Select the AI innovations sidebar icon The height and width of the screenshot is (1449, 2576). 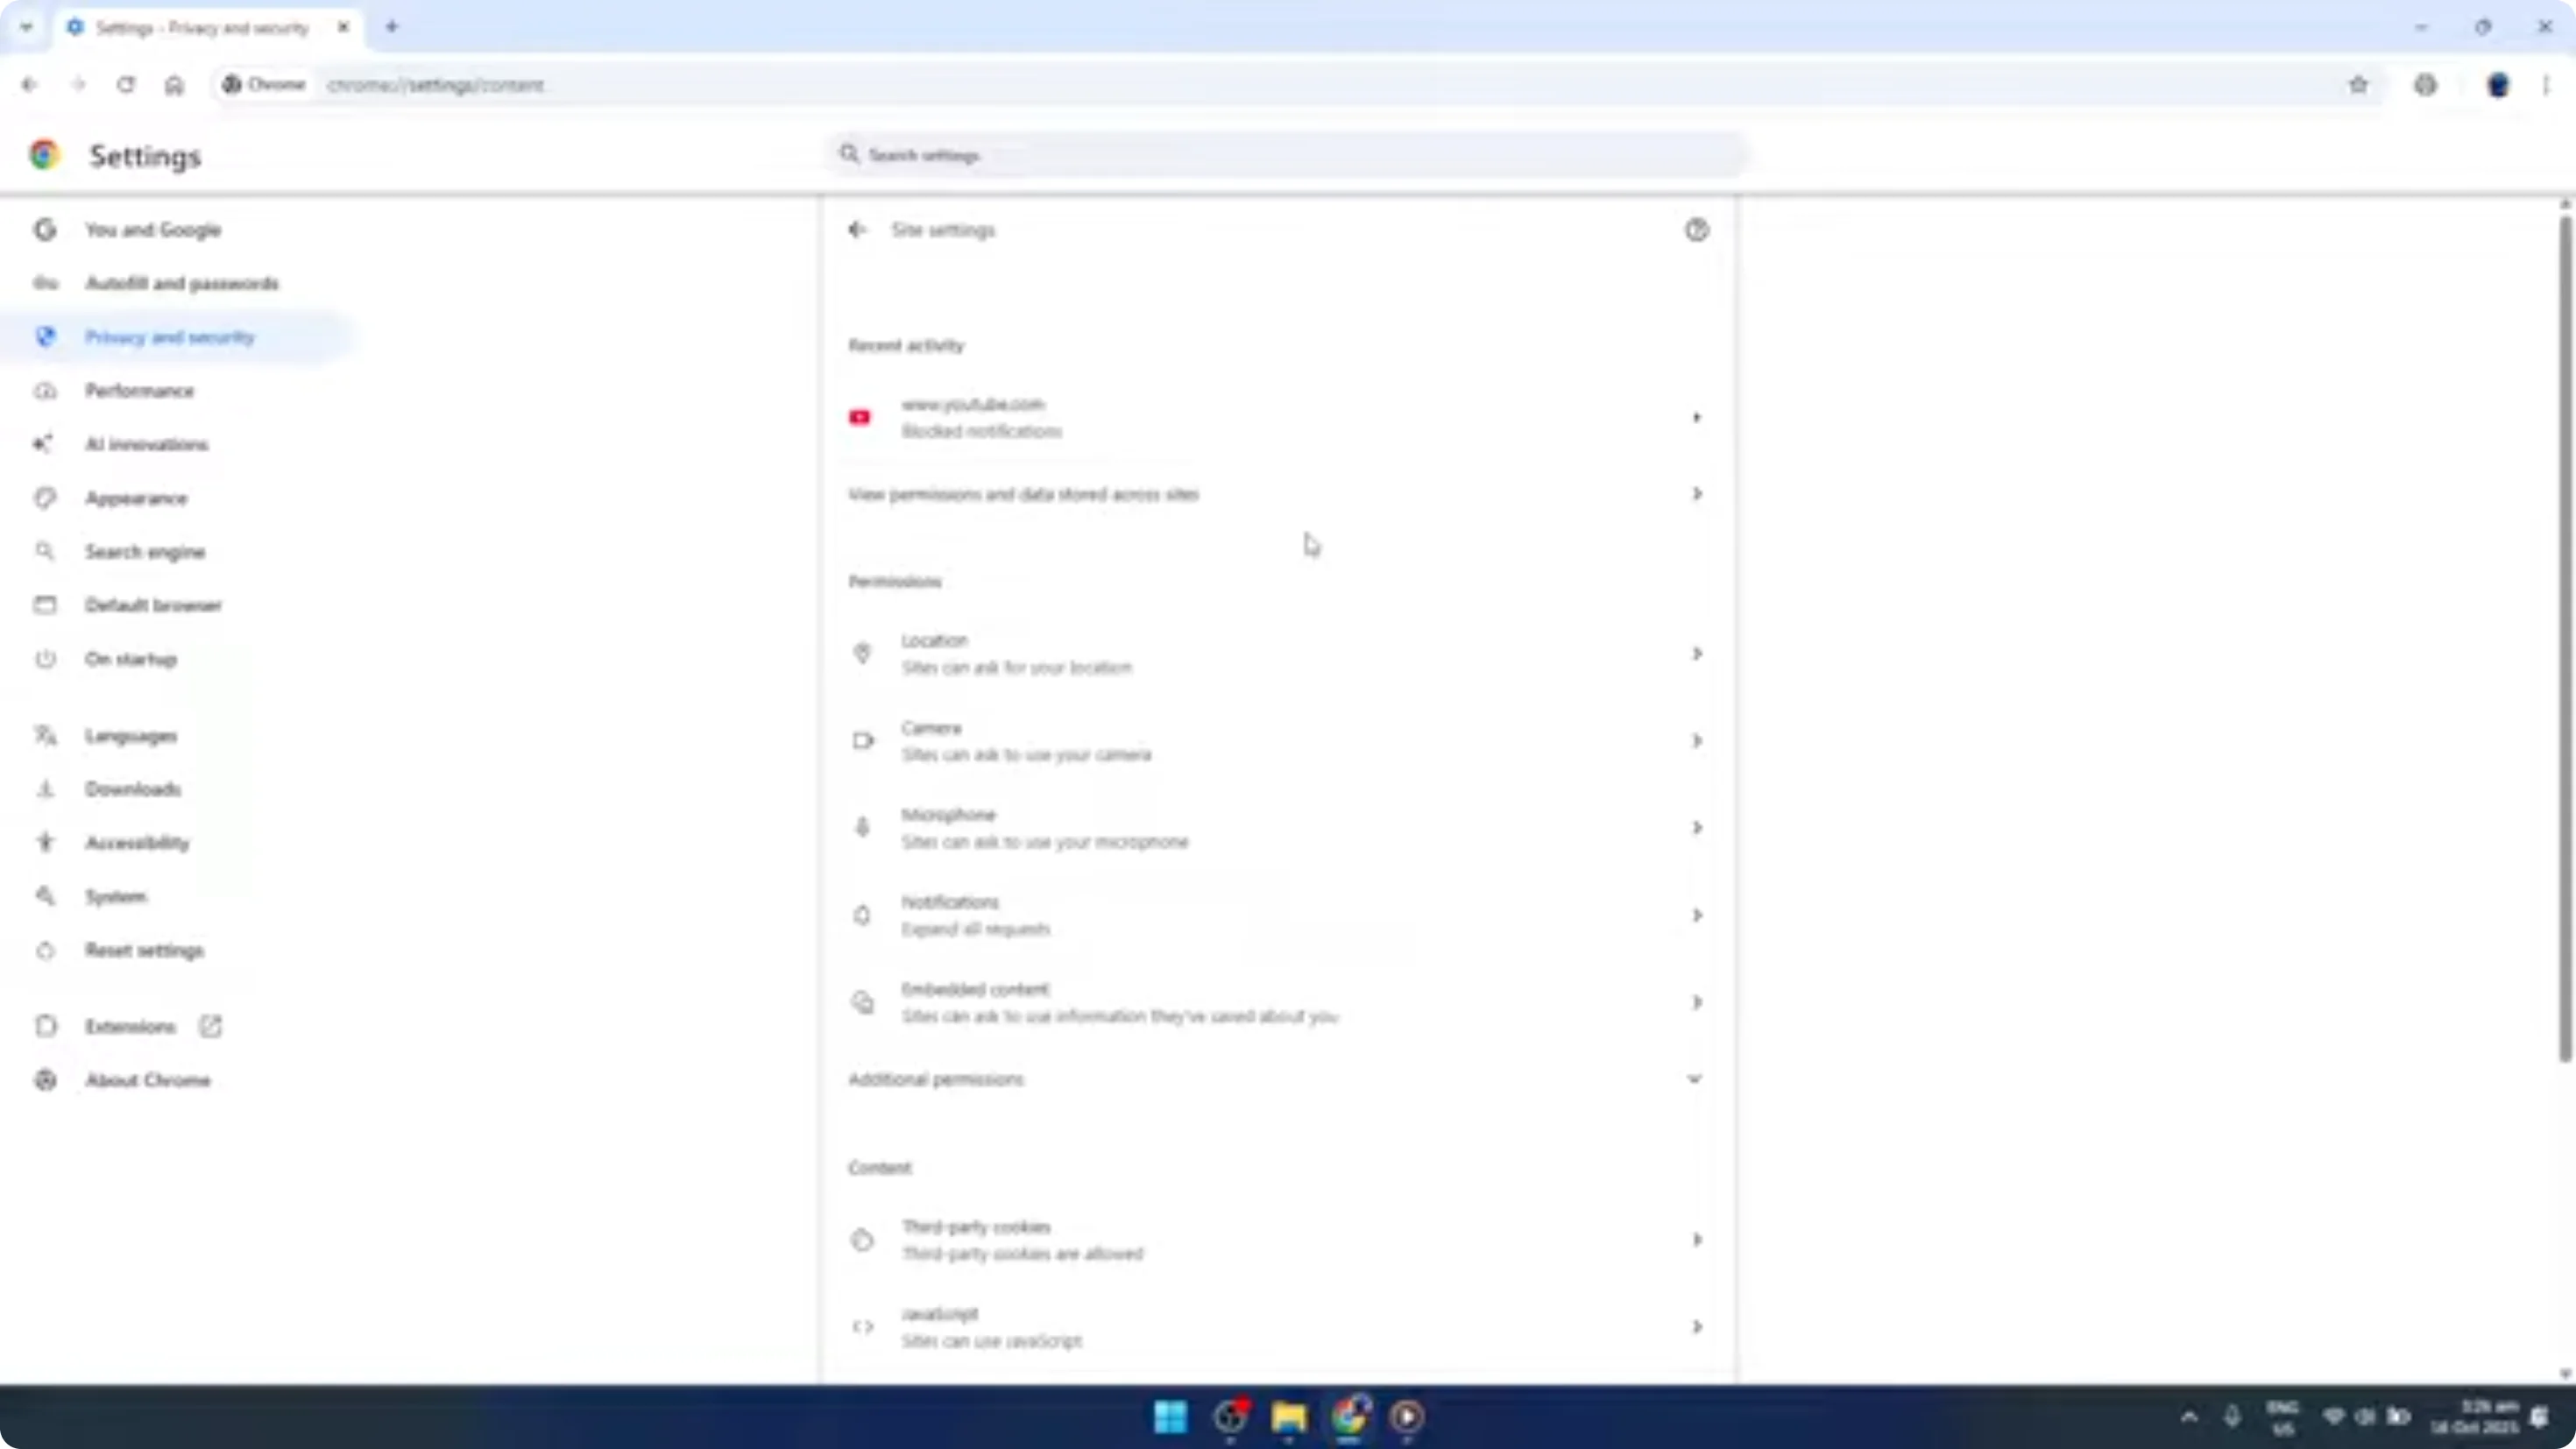pyautogui.click(x=45, y=444)
